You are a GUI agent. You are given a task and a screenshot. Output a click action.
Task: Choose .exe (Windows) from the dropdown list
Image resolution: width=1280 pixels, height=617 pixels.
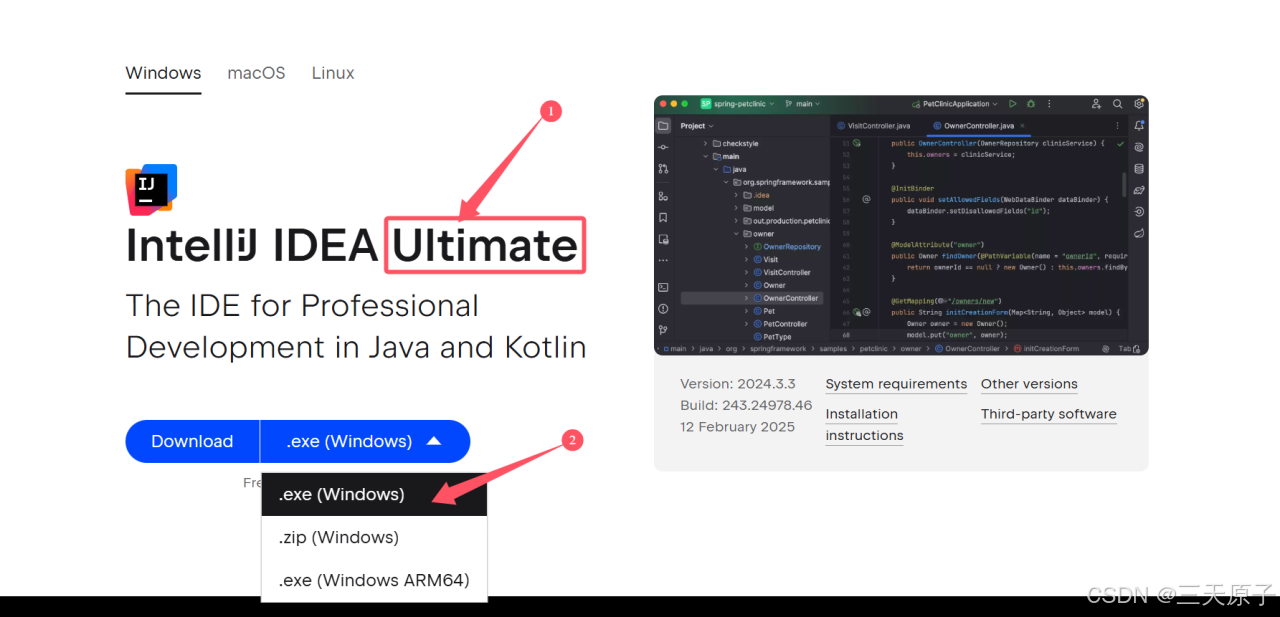tap(374, 494)
